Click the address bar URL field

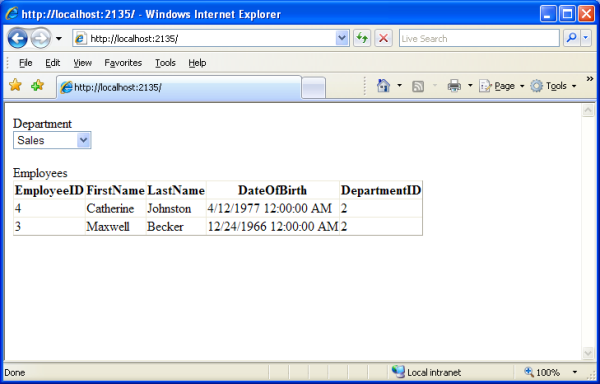point(211,39)
